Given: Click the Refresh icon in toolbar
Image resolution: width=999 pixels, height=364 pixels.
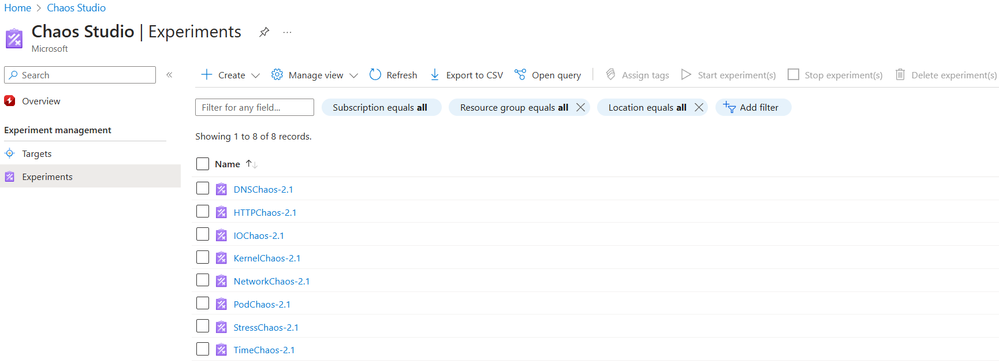Looking at the screenshot, I should coord(375,75).
